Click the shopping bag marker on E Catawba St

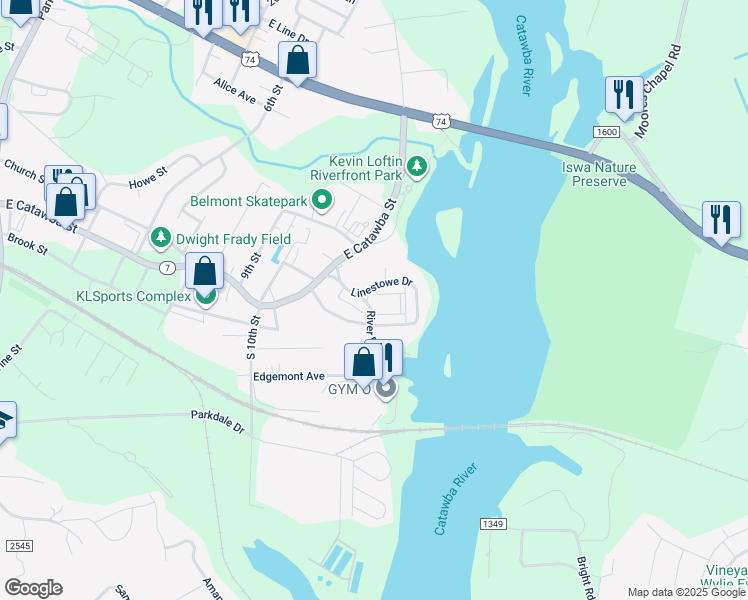pyautogui.click(x=65, y=207)
